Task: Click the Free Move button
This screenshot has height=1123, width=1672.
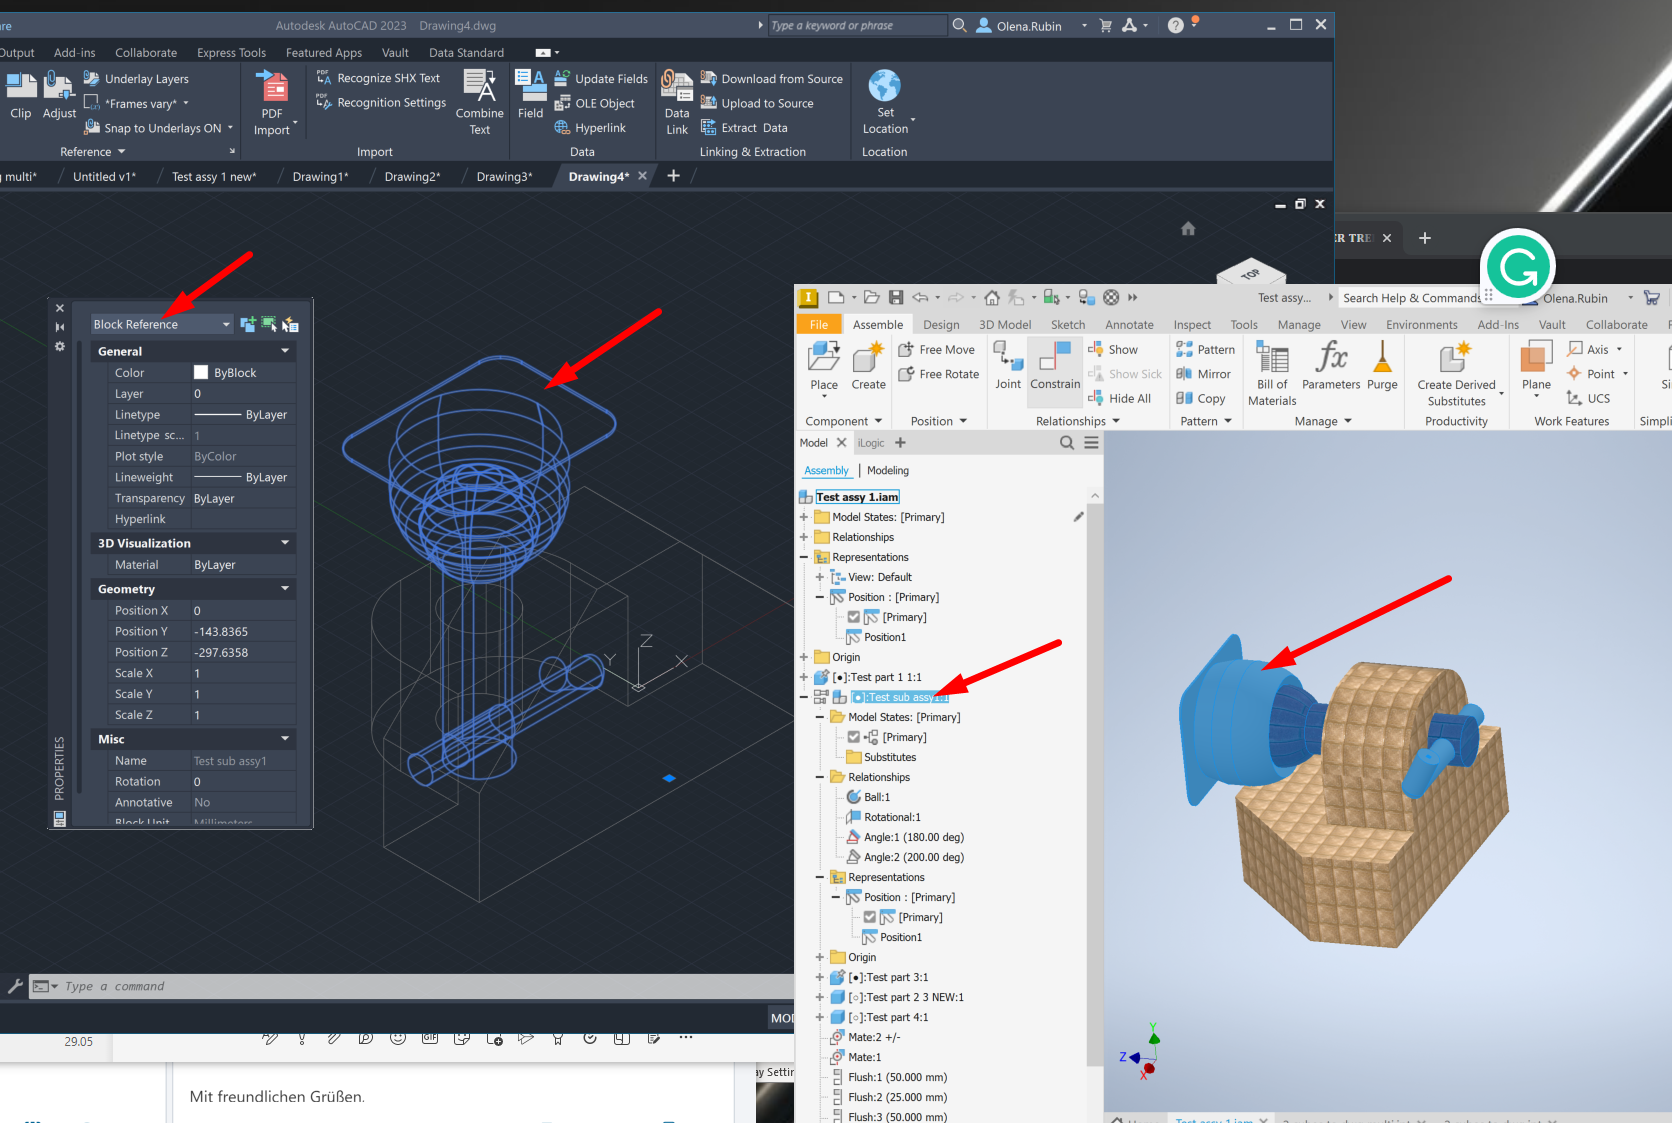Action: point(937,349)
